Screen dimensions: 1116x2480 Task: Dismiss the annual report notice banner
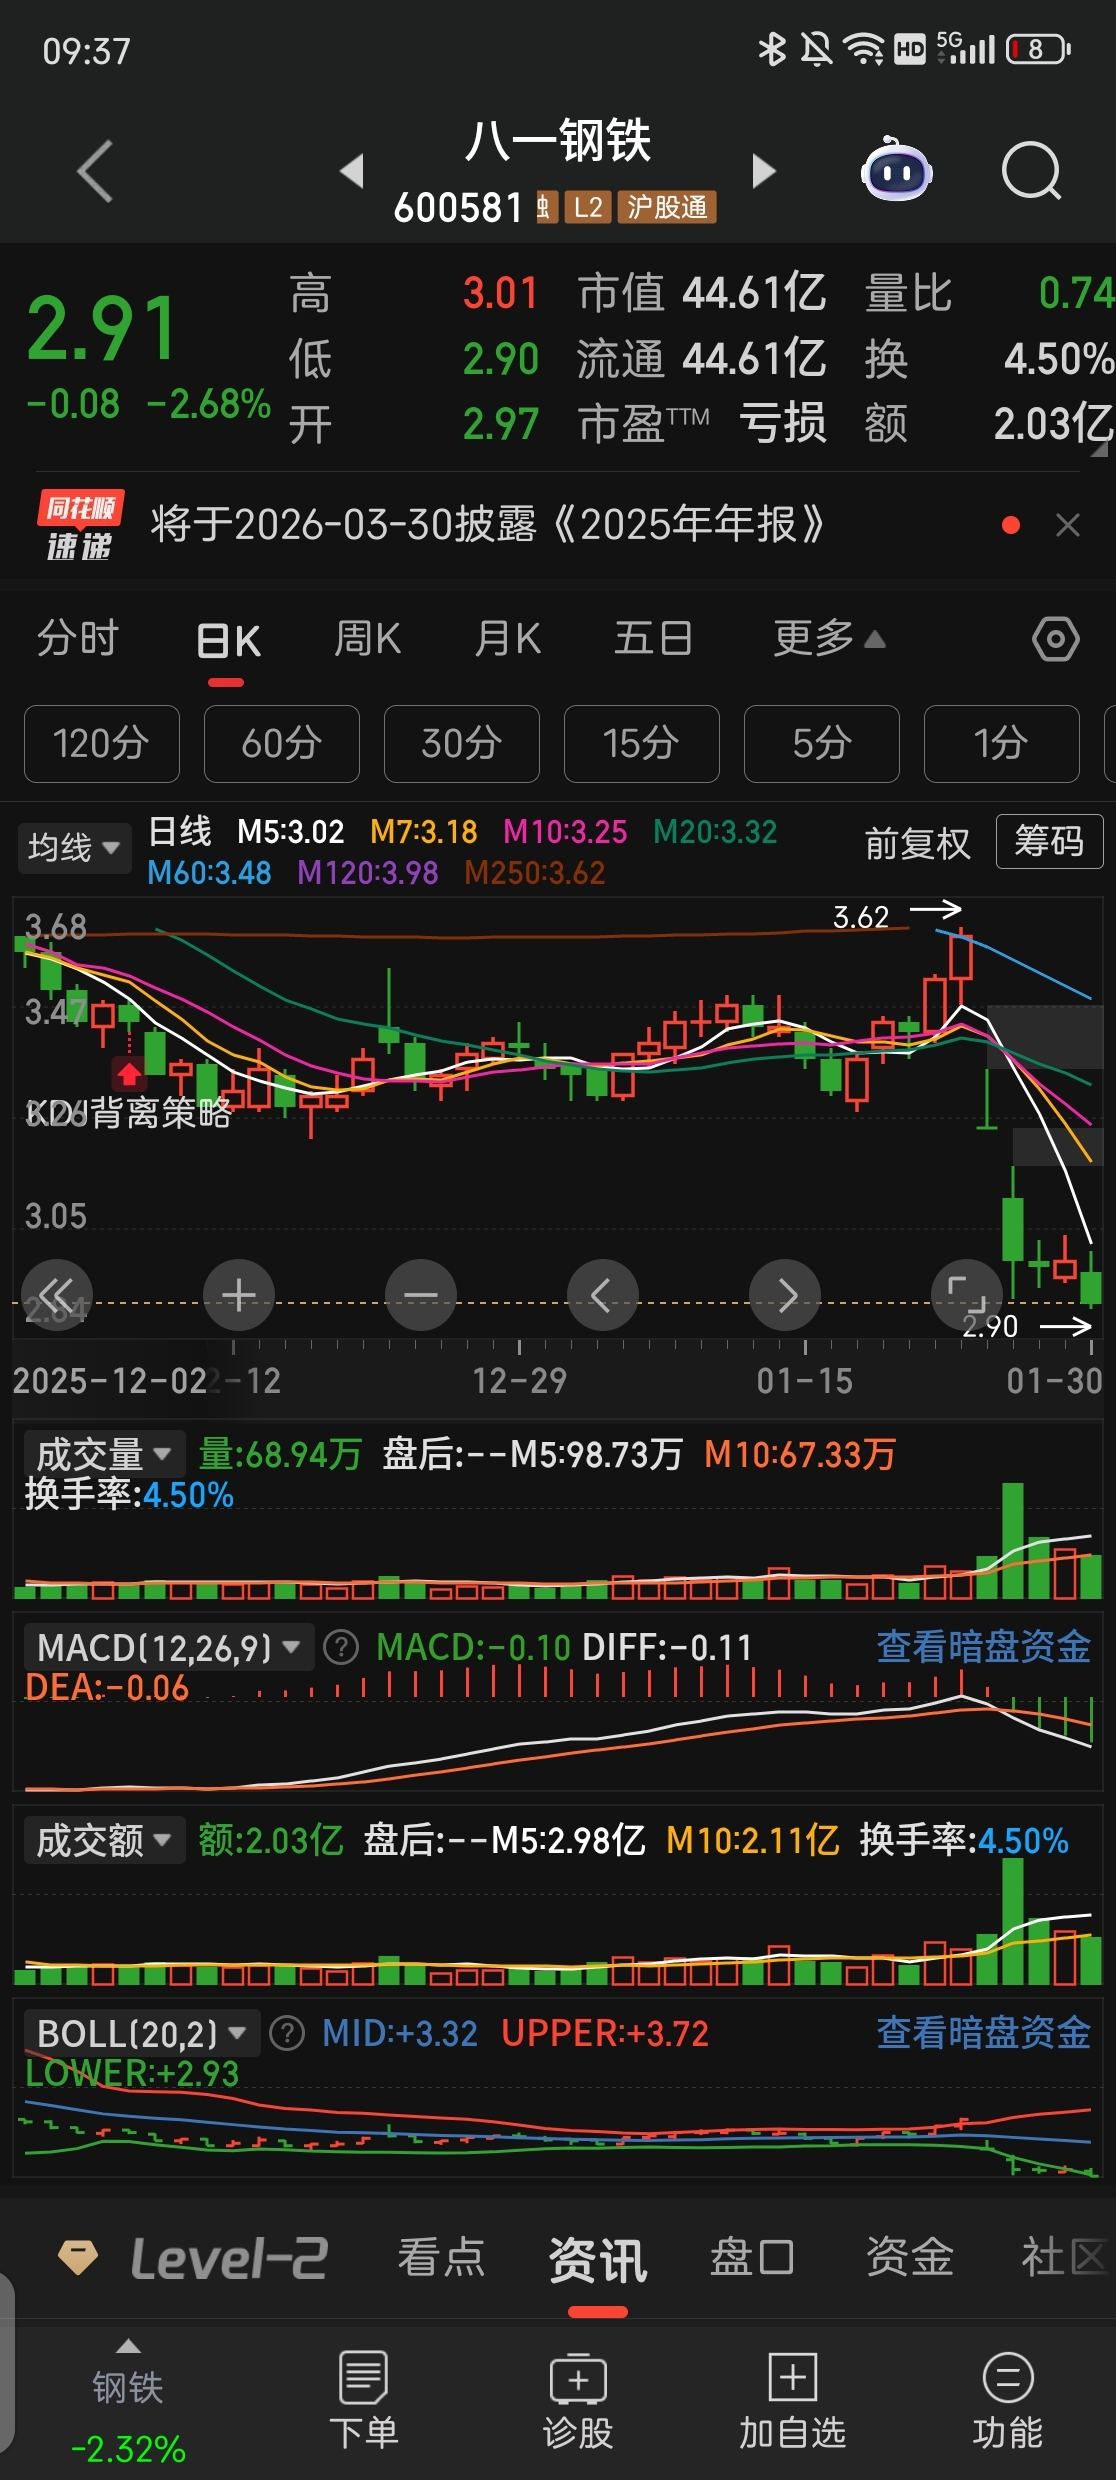tap(1068, 525)
